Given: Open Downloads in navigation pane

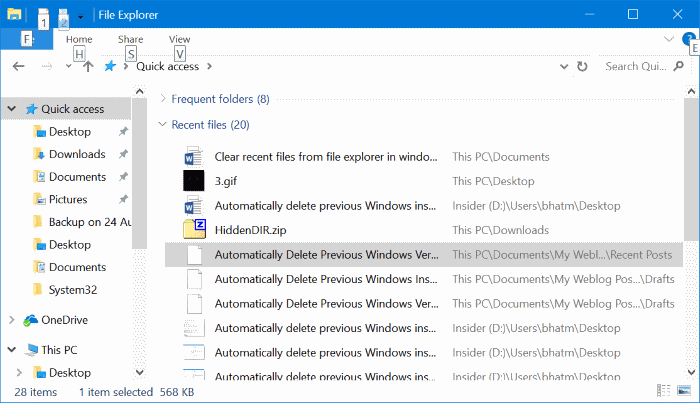Looking at the screenshot, I should point(77,154).
